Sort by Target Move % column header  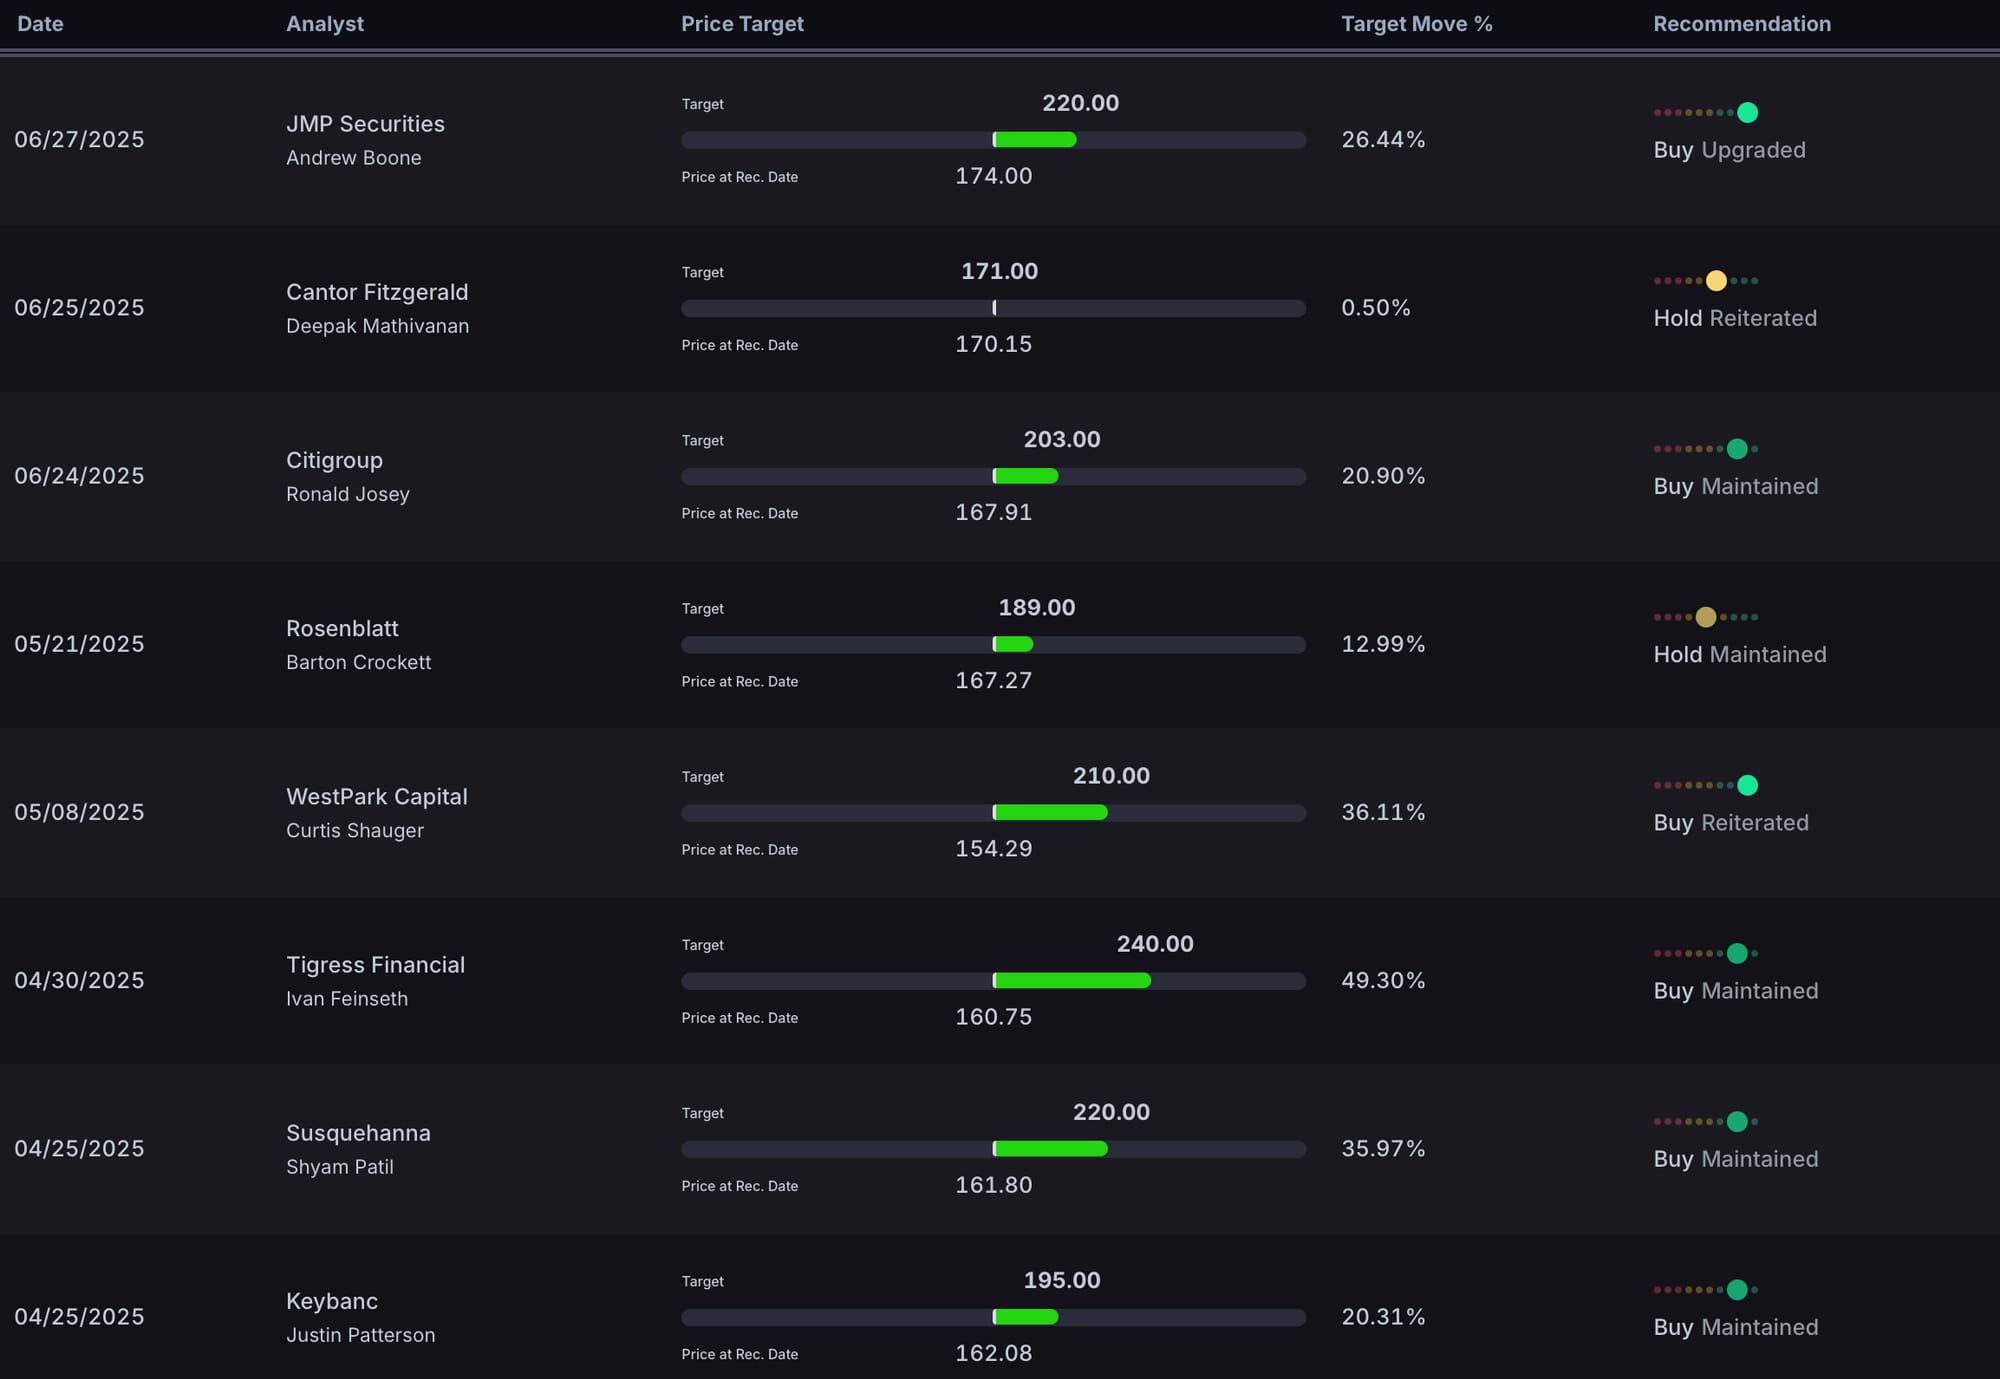[1416, 24]
